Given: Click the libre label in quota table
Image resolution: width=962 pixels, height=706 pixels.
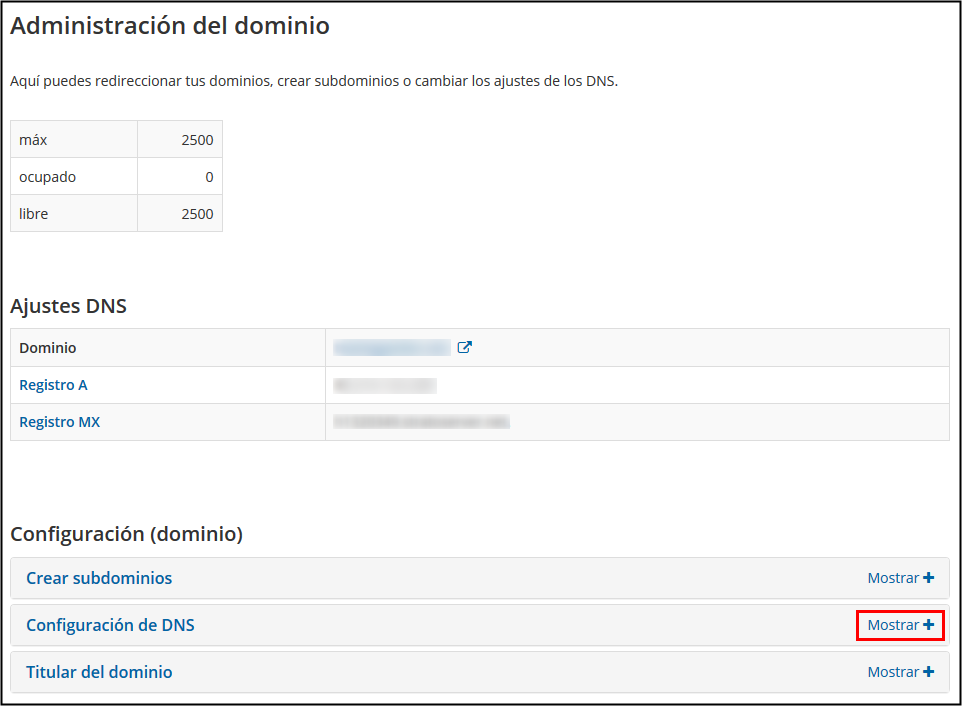Looking at the screenshot, I should (33, 214).
